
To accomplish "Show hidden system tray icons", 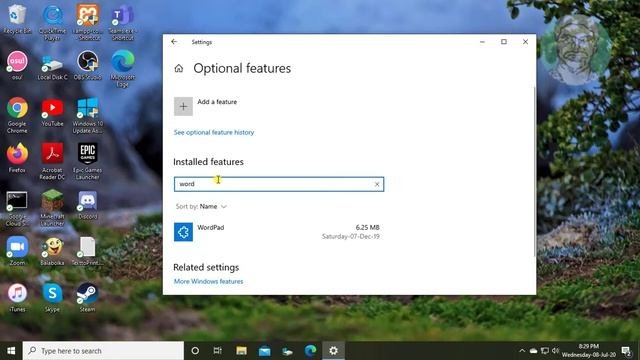I will coord(522,351).
